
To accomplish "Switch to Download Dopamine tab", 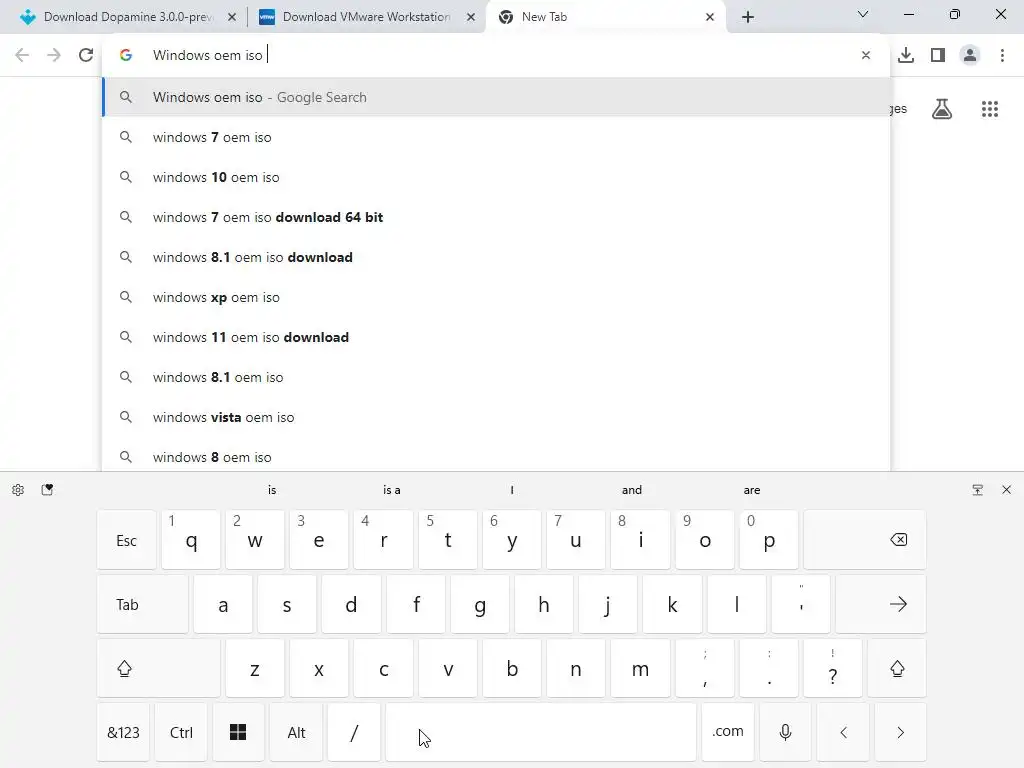I will click(x=128, y=17).
